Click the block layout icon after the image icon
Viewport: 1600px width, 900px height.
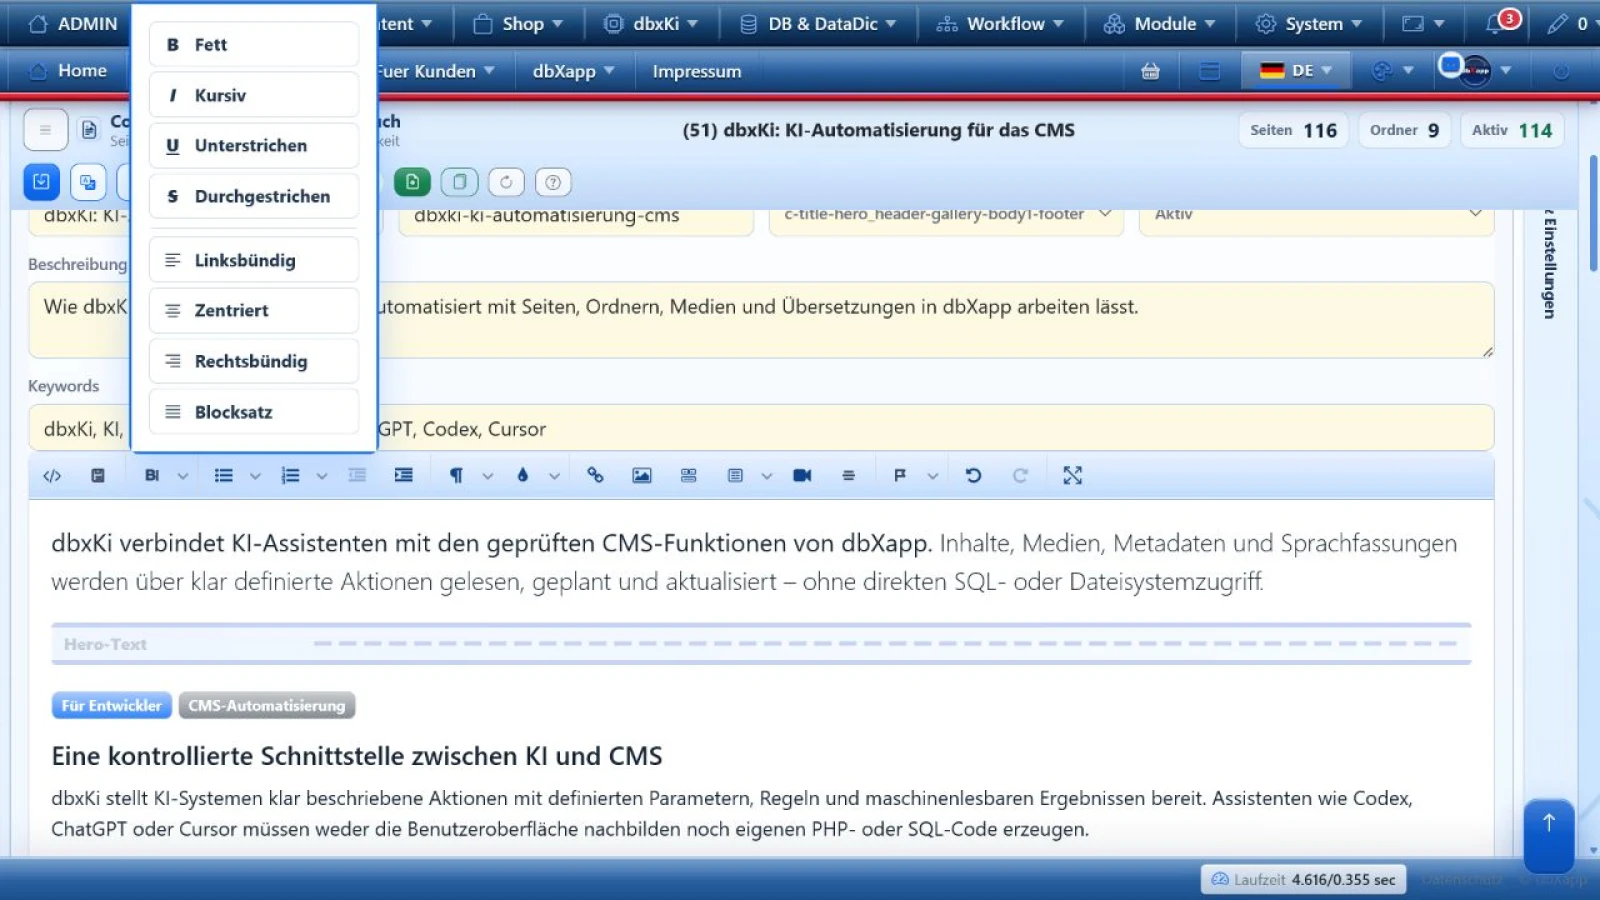(689, 476)
